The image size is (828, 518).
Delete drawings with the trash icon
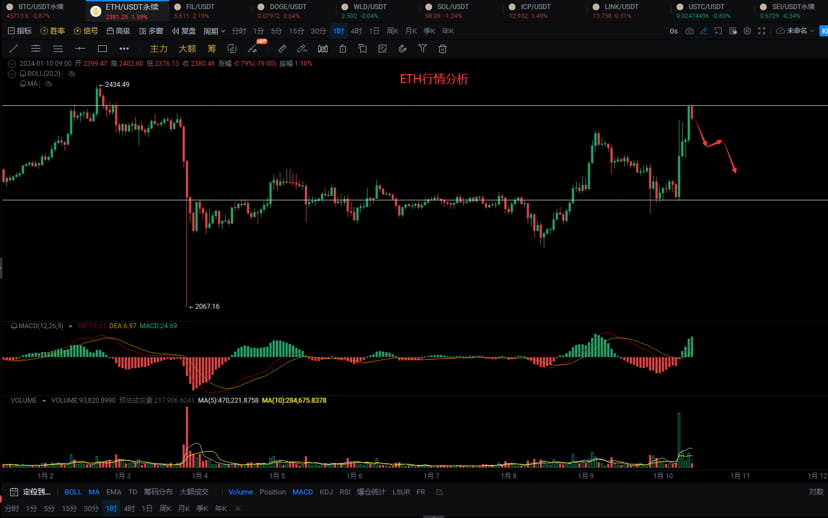click(x=443, y=49)
